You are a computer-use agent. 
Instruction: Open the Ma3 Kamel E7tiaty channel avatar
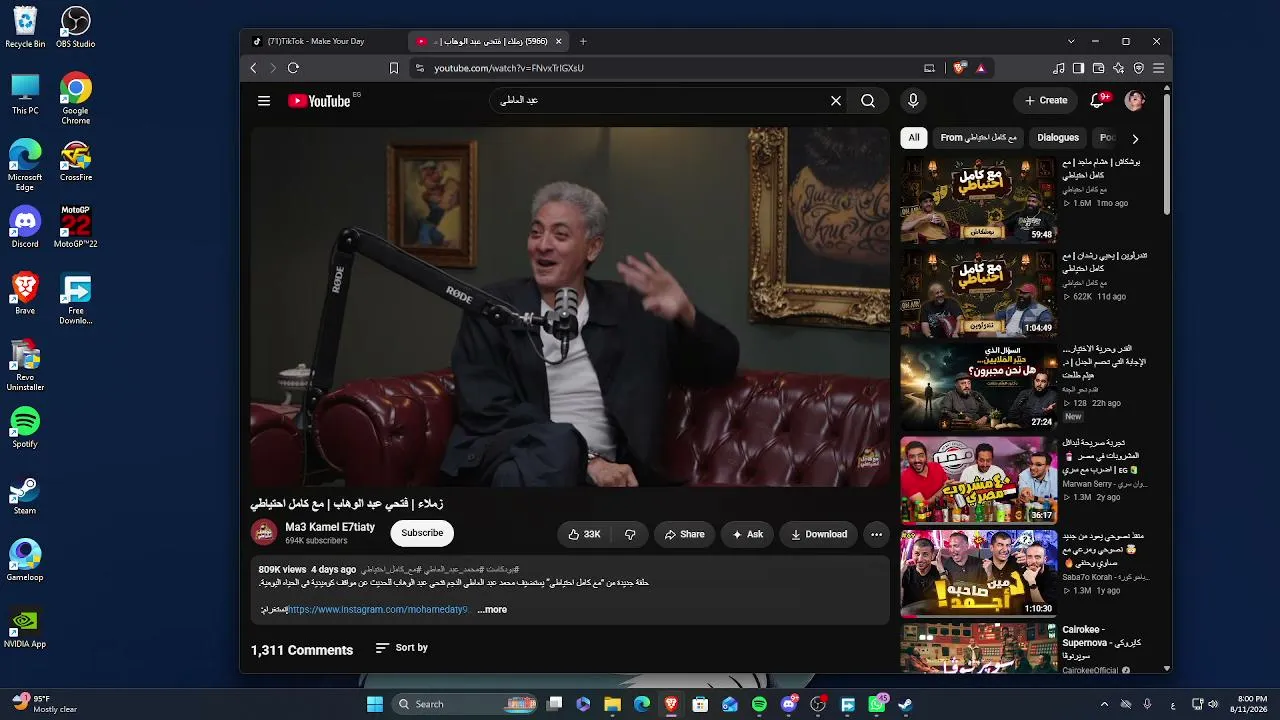pos(264,533)
